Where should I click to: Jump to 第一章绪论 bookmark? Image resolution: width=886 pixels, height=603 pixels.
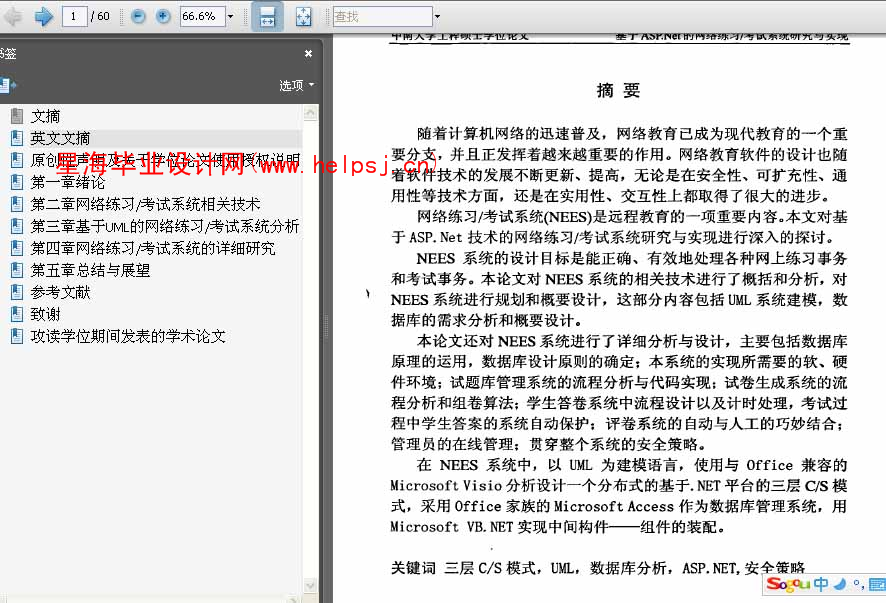[68, 183]
